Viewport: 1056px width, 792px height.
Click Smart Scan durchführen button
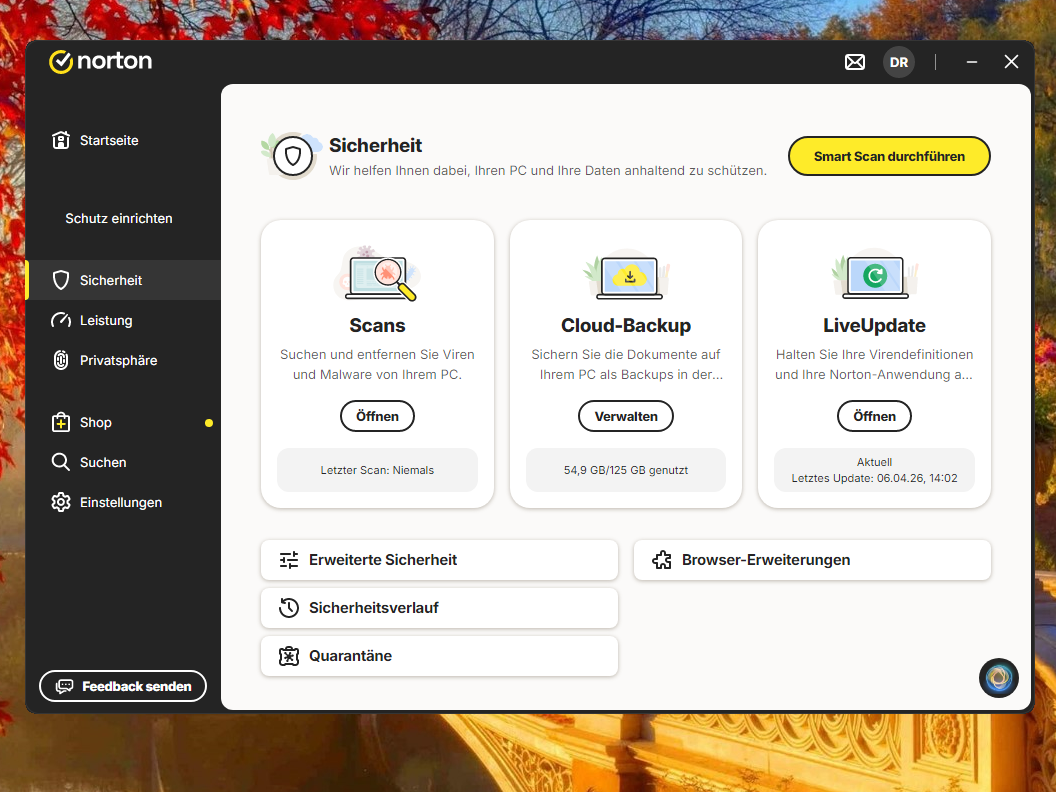point(889,156)
